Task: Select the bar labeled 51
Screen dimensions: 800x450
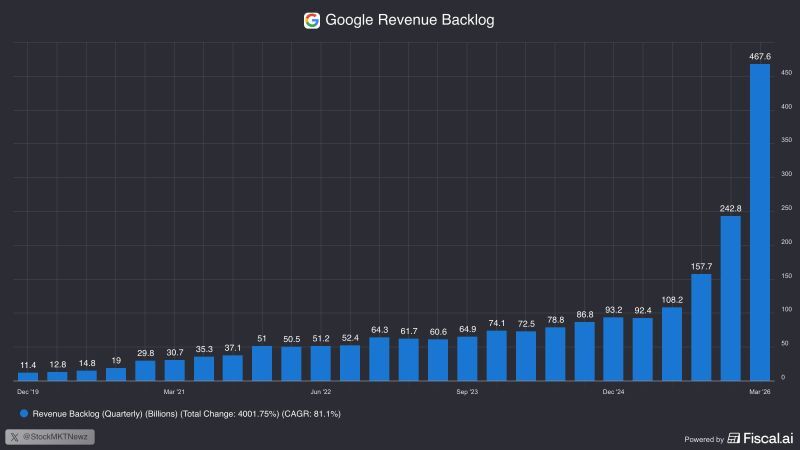Action: click(262, 363)
